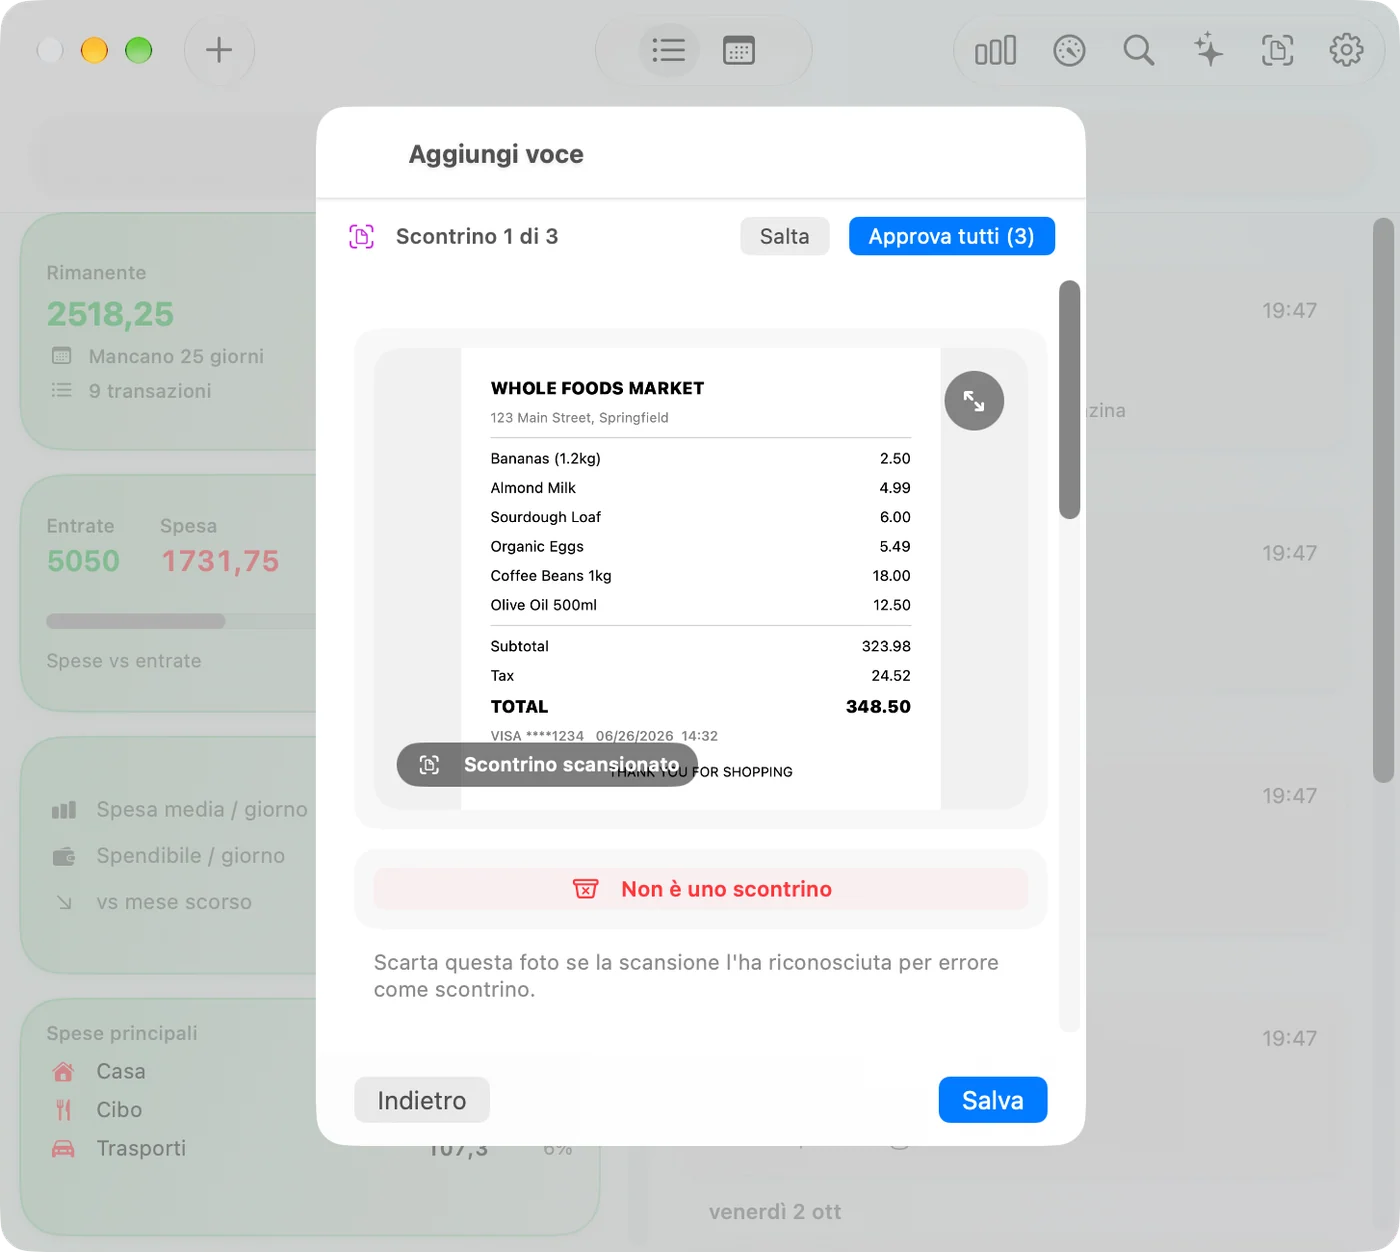
Task: Click the magnifier search icon
Action: pos(1138,50)
